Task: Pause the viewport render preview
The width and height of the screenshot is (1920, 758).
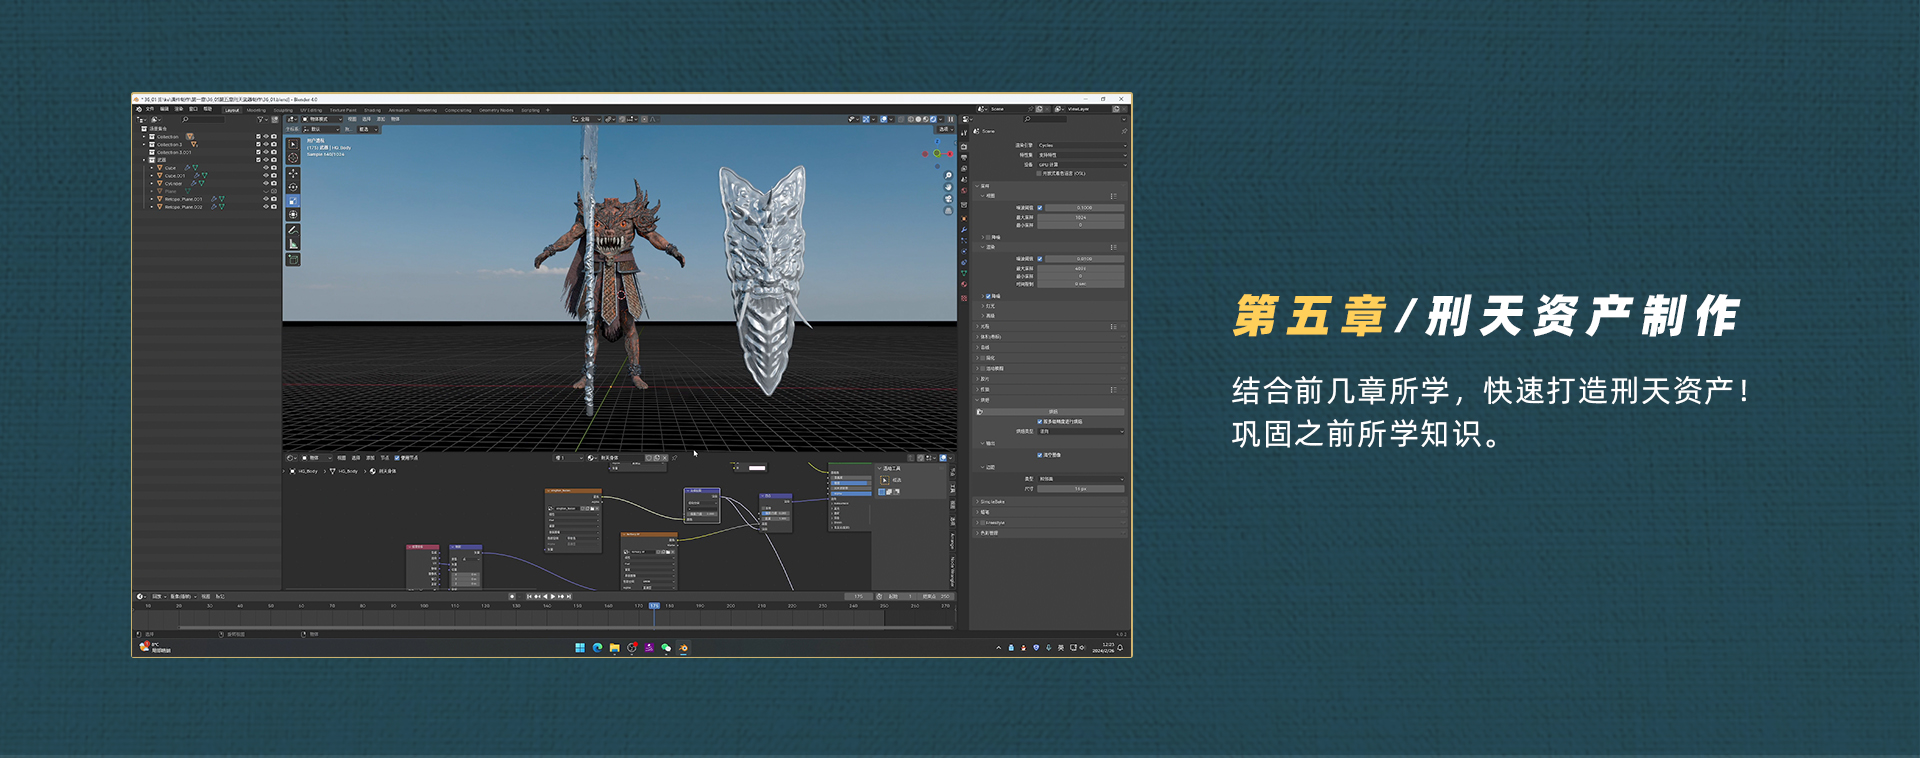Action: click(x=951, y=119)
